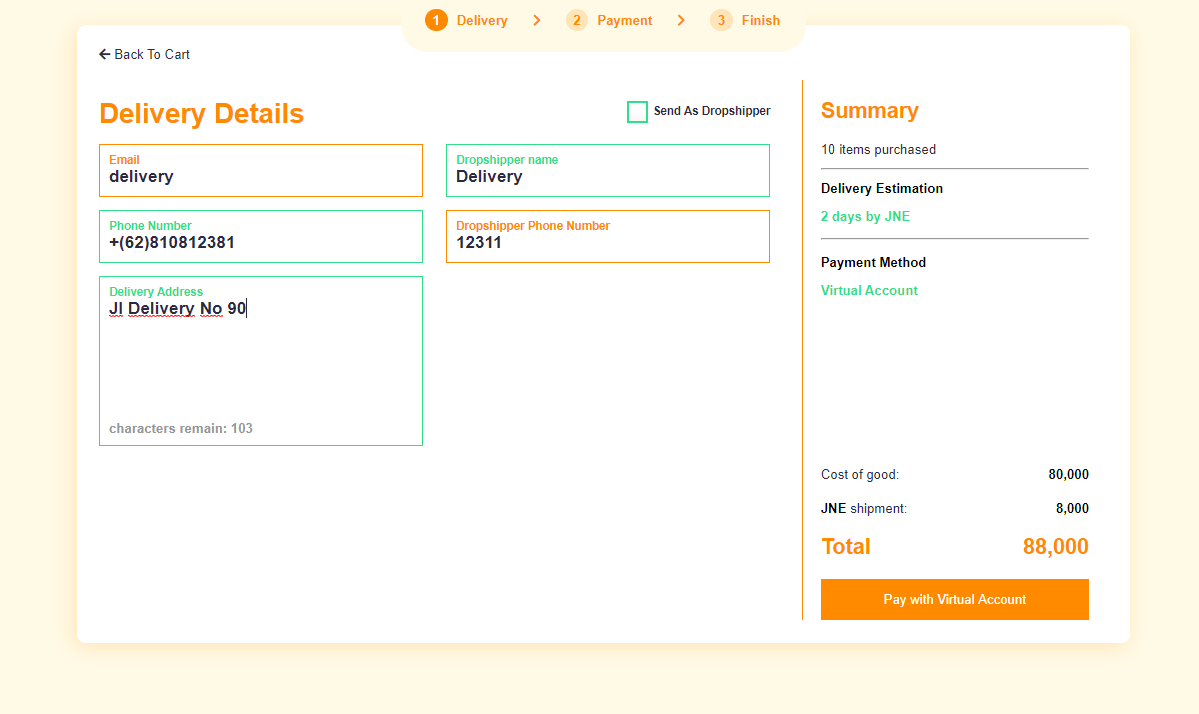Go to the Finish step label
Image resolution: width=1199 pixels, height=714 pixels.
(761, 21)
